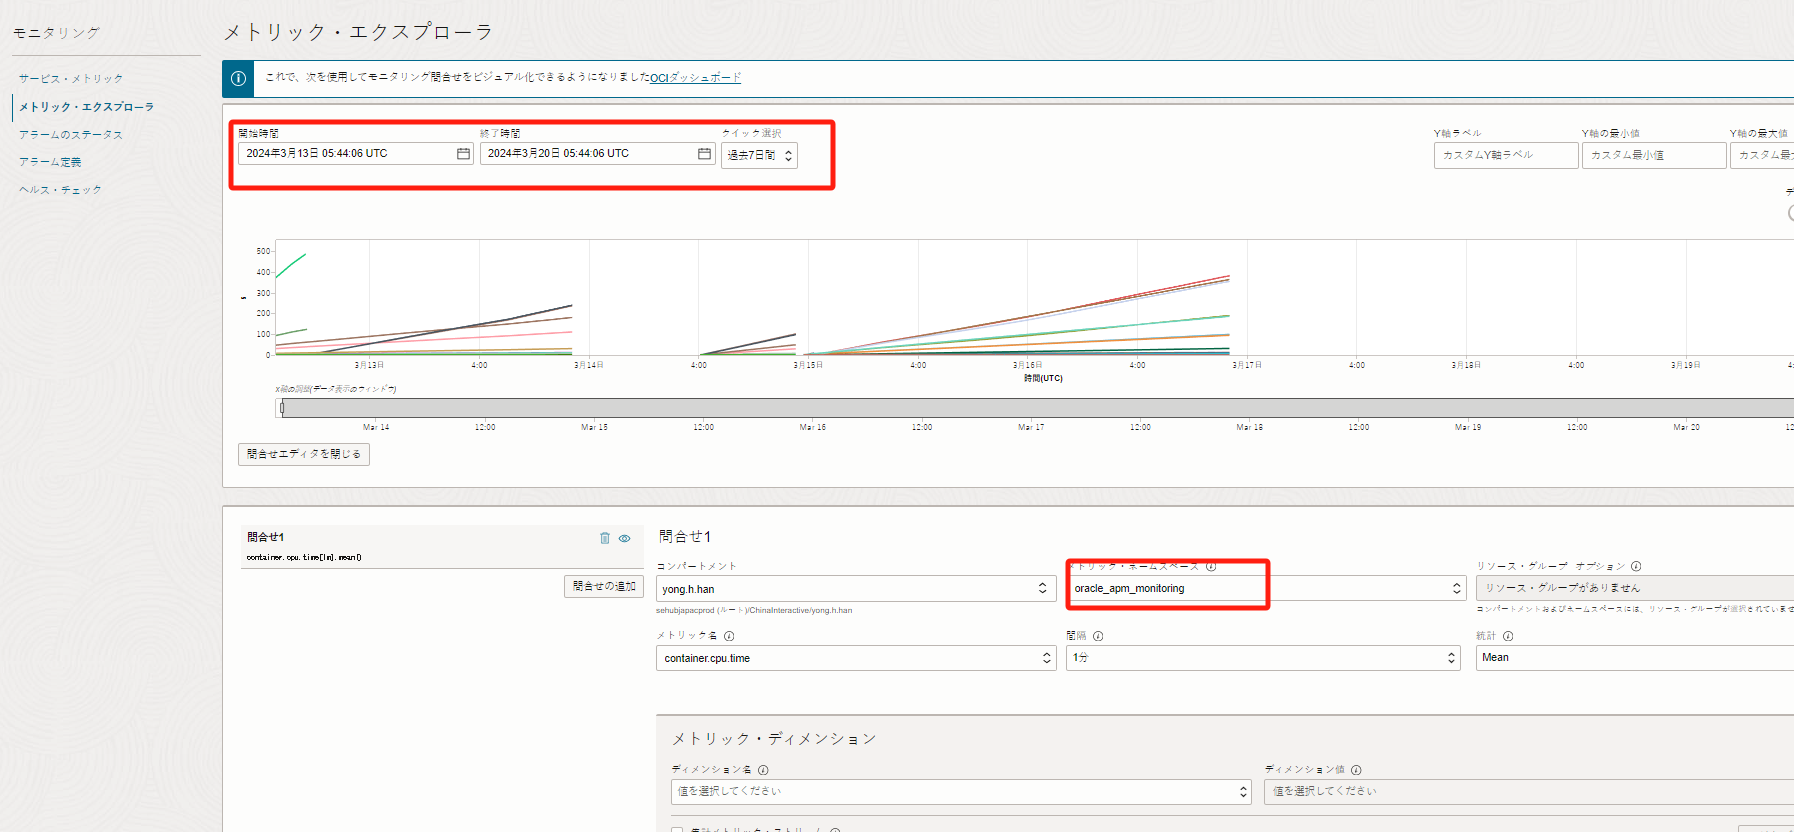Open the コンパートメント yong.h.han dropdown
This screenshot has height=832, width=1794.
point(855,589)
